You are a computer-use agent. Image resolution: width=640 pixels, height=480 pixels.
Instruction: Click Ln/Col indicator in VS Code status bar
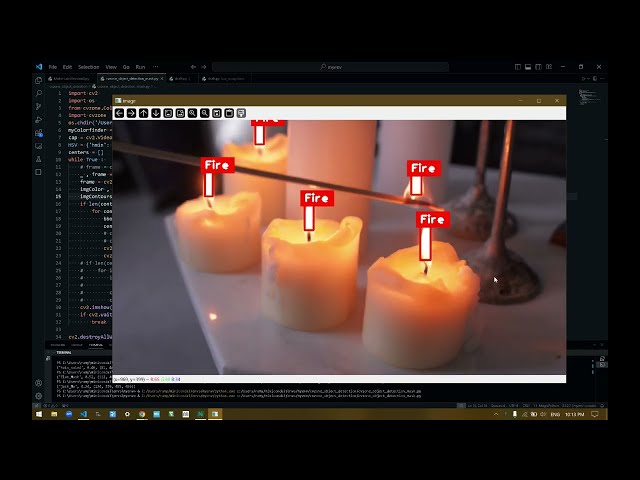pos(477,406)
